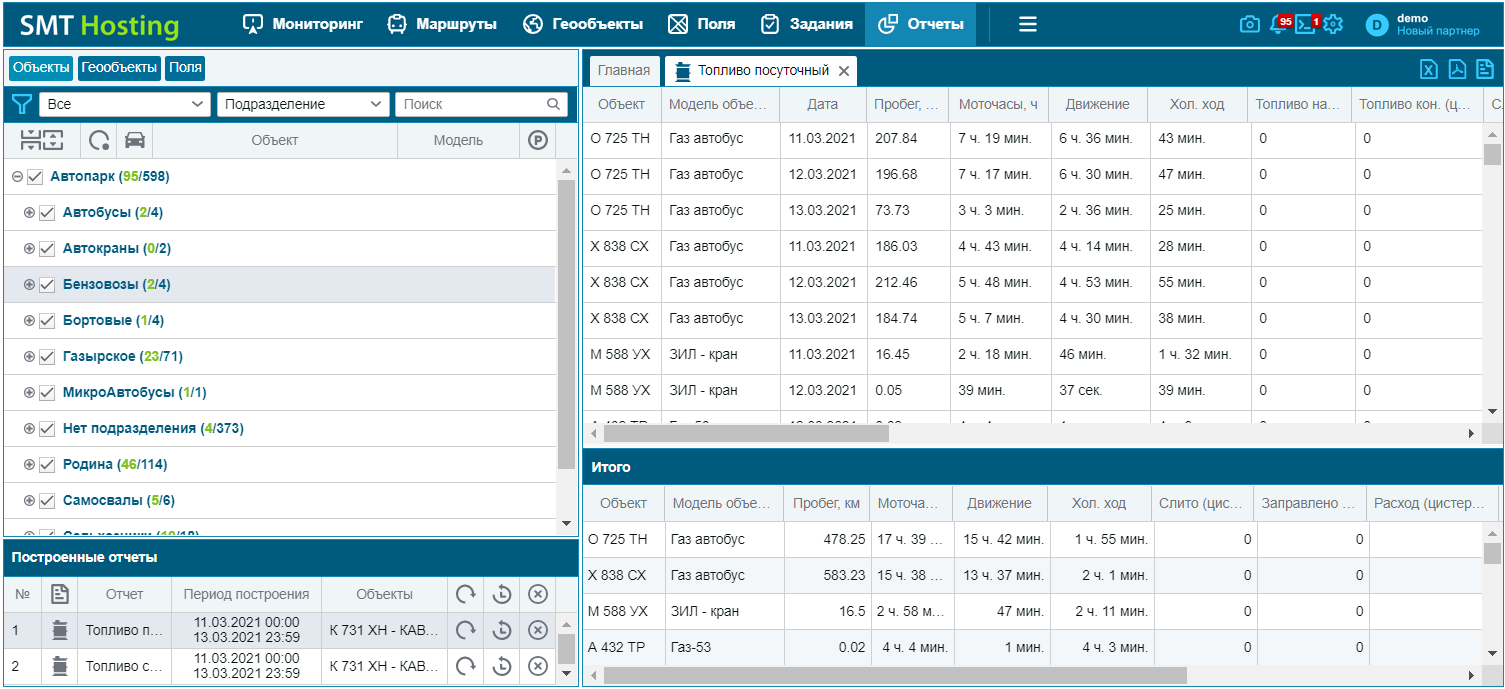1505x689 pixels.
Task: Click the demo user avatar
Action: coord(1378,25)
